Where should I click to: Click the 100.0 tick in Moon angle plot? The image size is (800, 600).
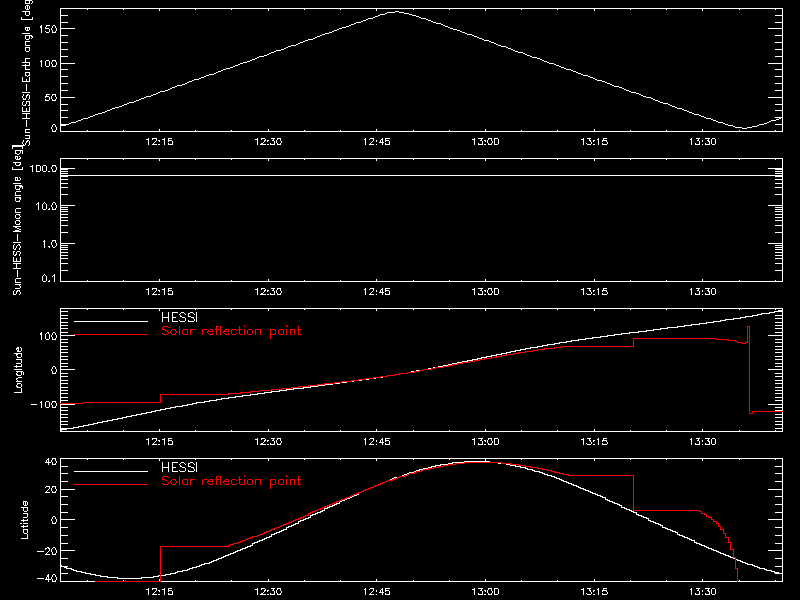click(43, 169)
